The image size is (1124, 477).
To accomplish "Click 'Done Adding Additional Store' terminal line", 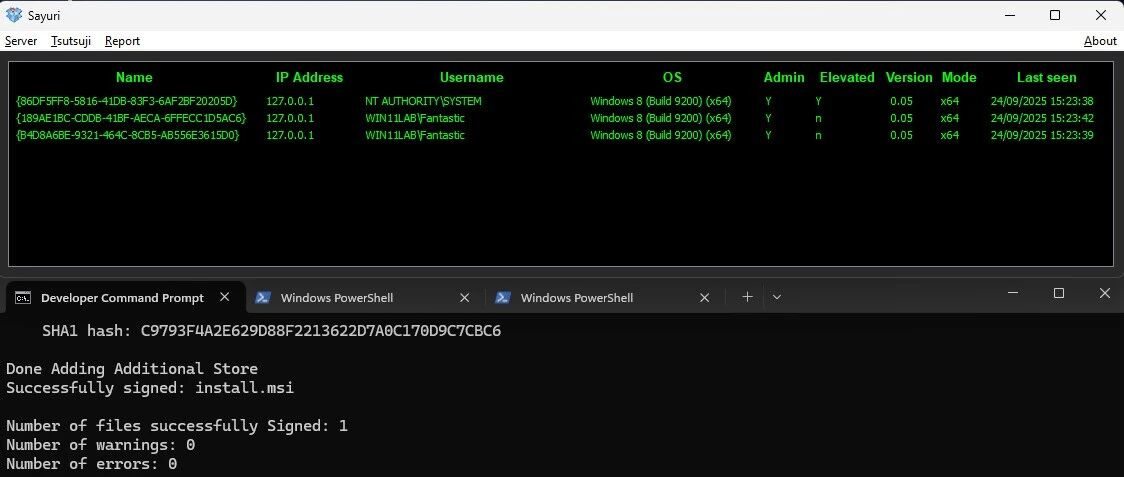I will (132, 369).
